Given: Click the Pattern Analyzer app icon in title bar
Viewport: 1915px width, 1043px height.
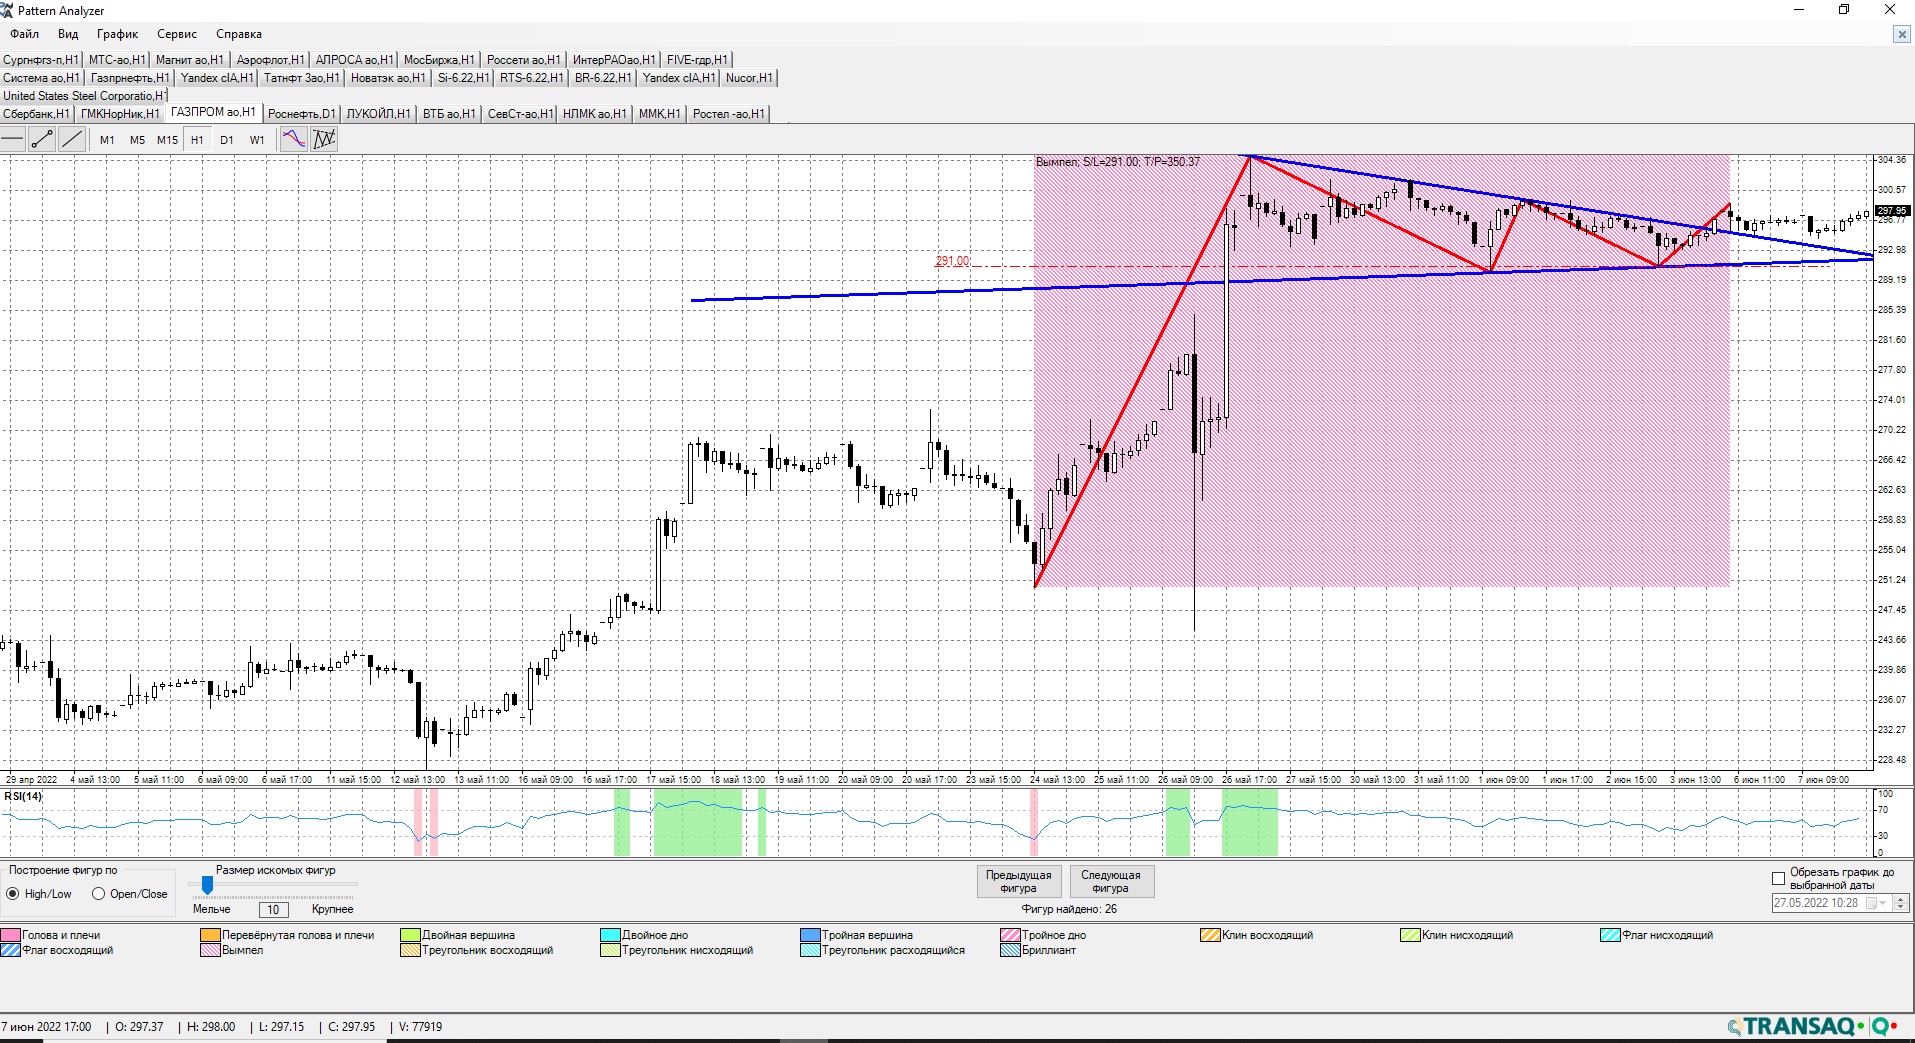Looking at the screenshot, I should (8, 10).
